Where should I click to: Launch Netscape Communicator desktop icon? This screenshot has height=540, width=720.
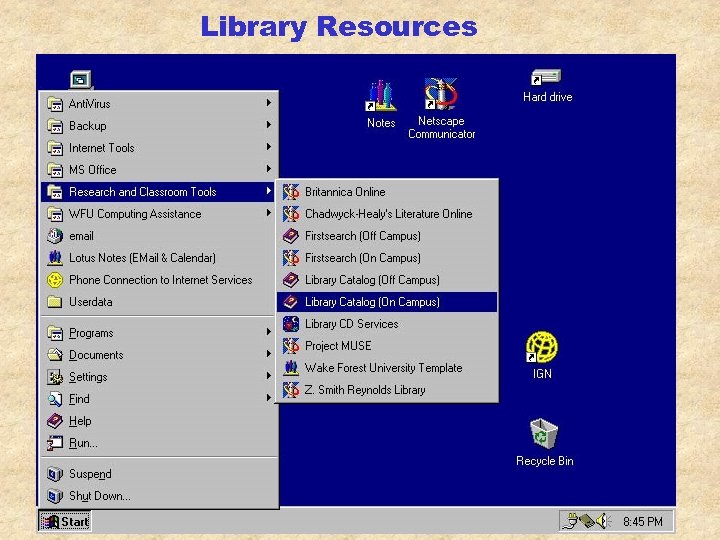[x=441, y=94]
